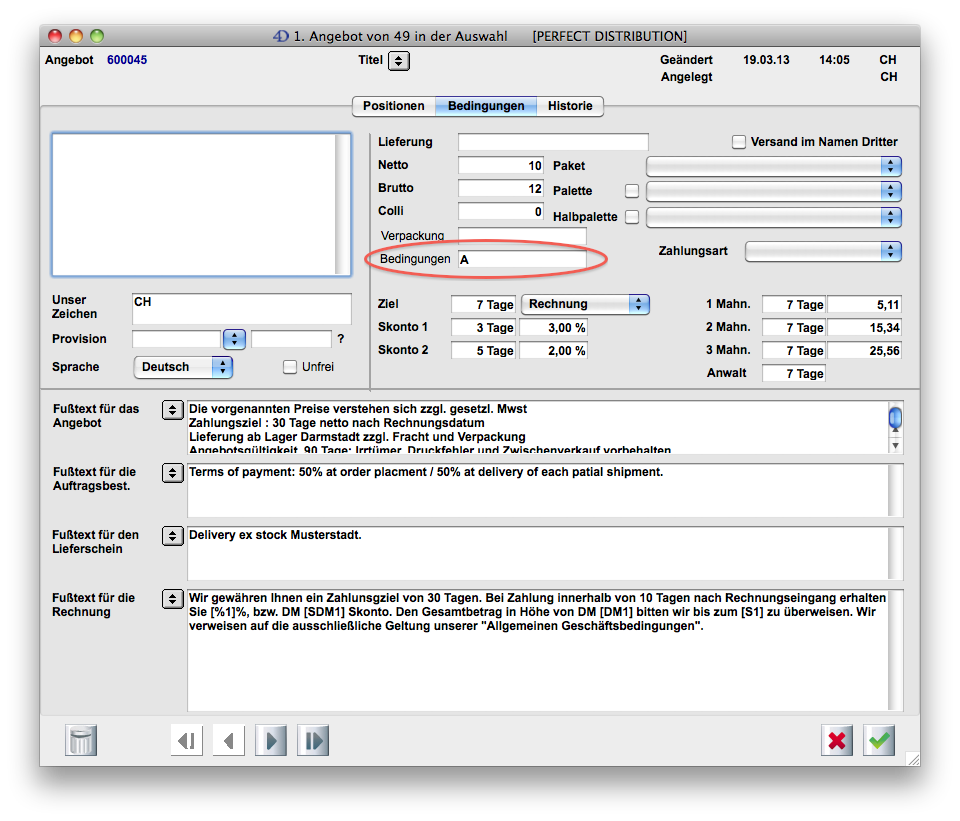Switch to the Historie tab
Screen dimensions: 960x821
point(569,106)
